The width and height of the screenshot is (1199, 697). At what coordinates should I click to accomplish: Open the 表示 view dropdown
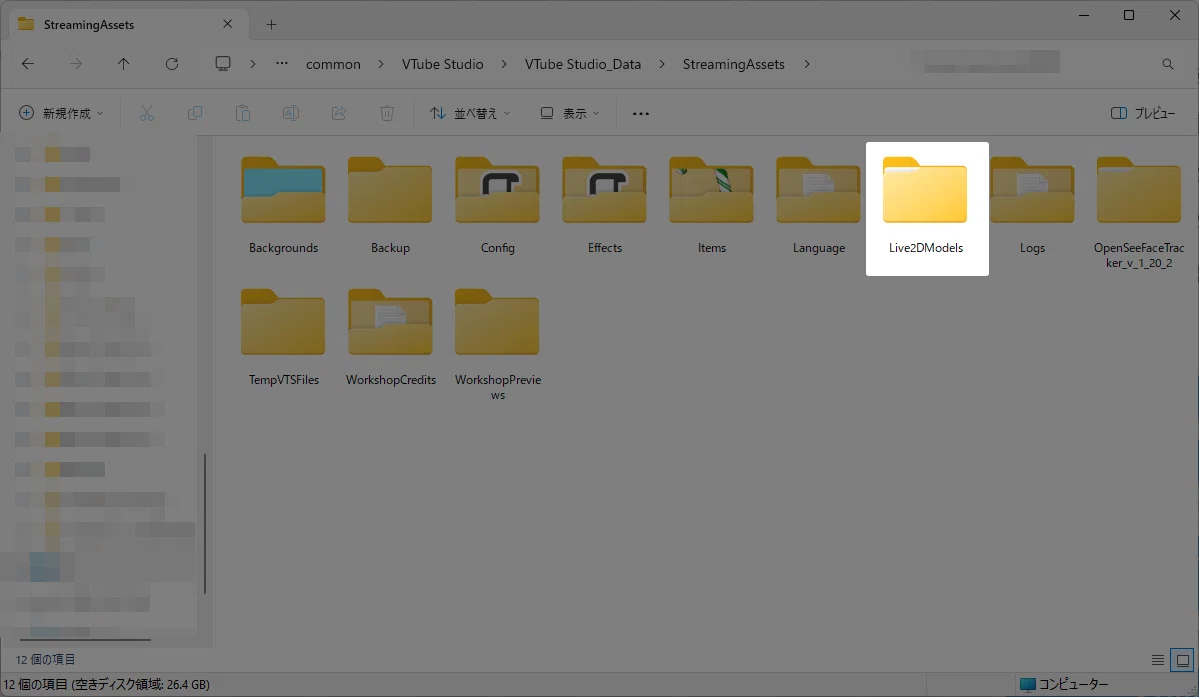point(570,113)
